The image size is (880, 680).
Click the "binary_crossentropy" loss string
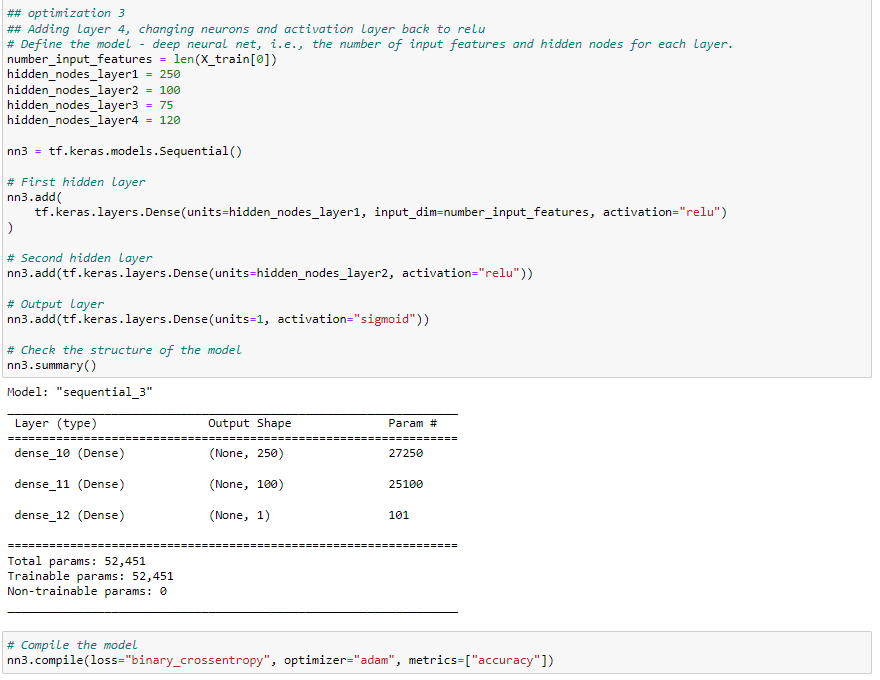pyautogui.click(x=197, y=661)
